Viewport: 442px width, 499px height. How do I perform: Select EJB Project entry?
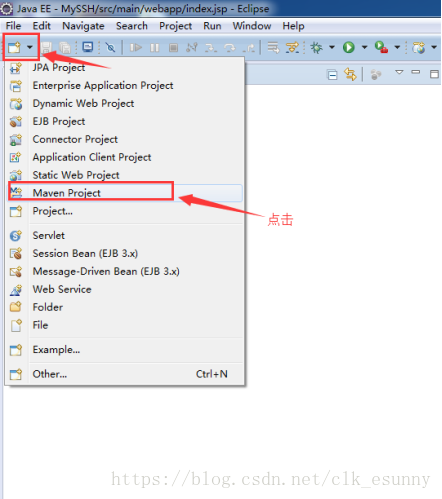(x=125, y=122)
